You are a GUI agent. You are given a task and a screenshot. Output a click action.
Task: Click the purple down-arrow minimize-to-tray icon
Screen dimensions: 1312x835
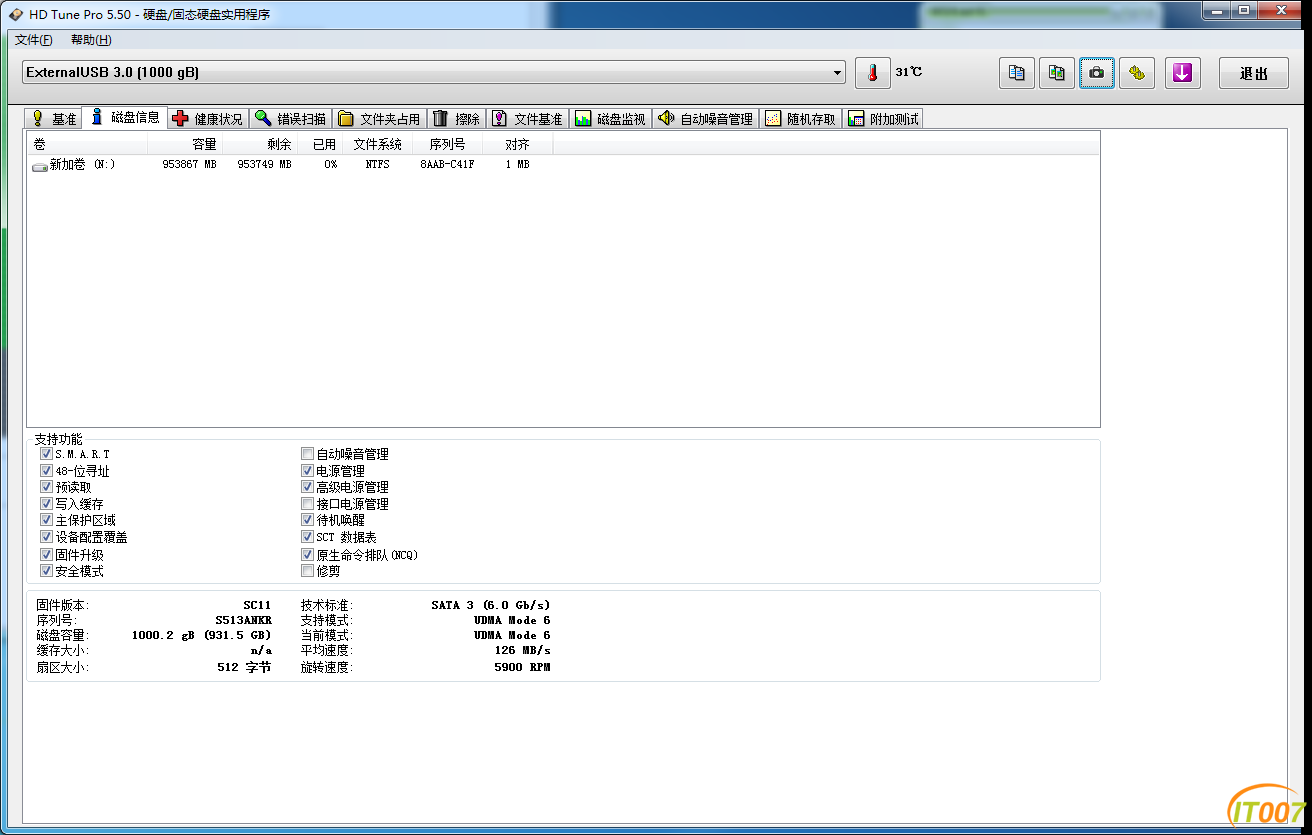(1182, 73)
